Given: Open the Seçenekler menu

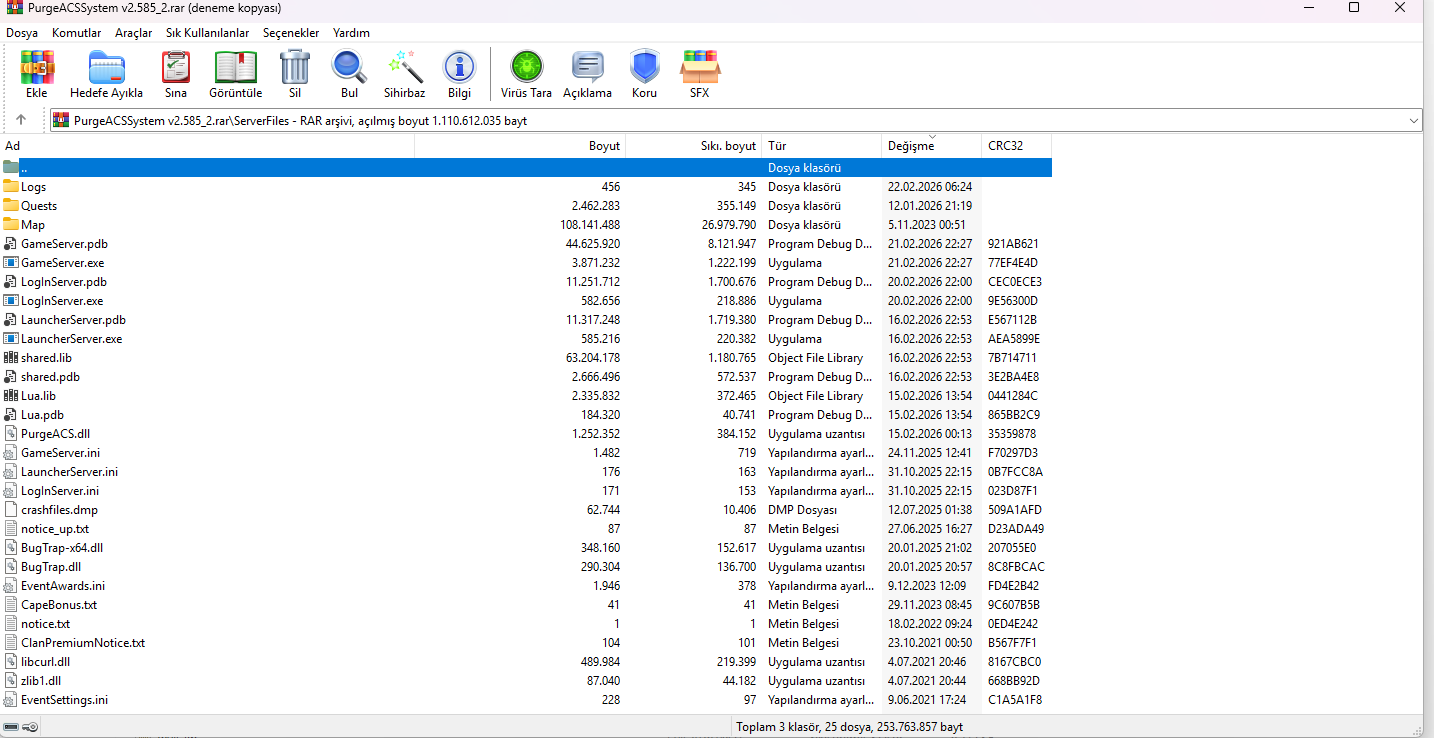Looking at the screenshot, I should click(291, 33).
